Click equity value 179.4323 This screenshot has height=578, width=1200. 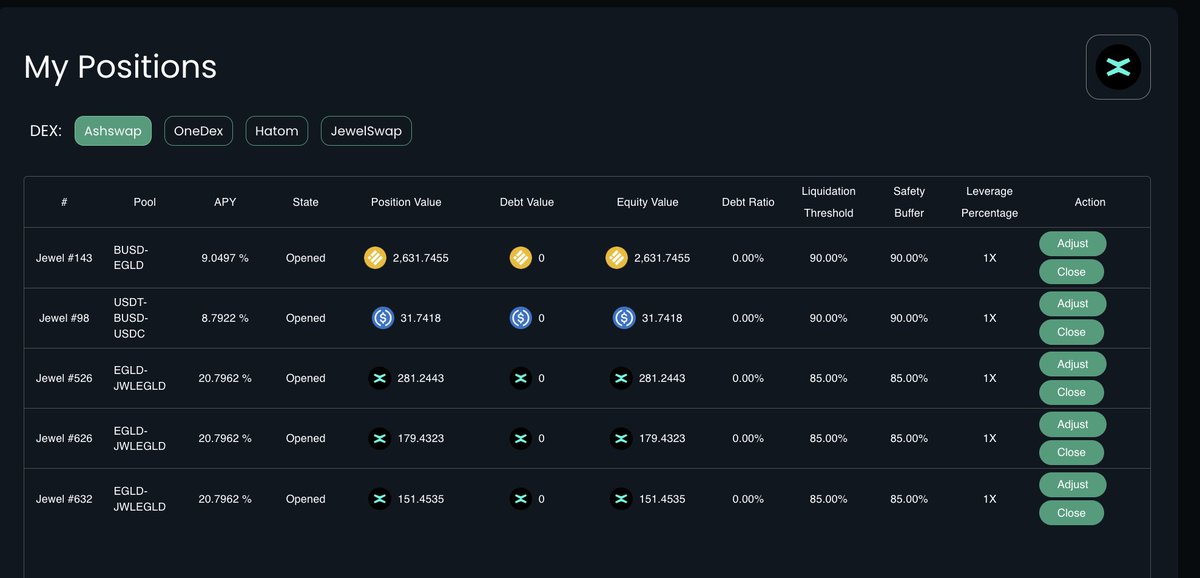662,438
